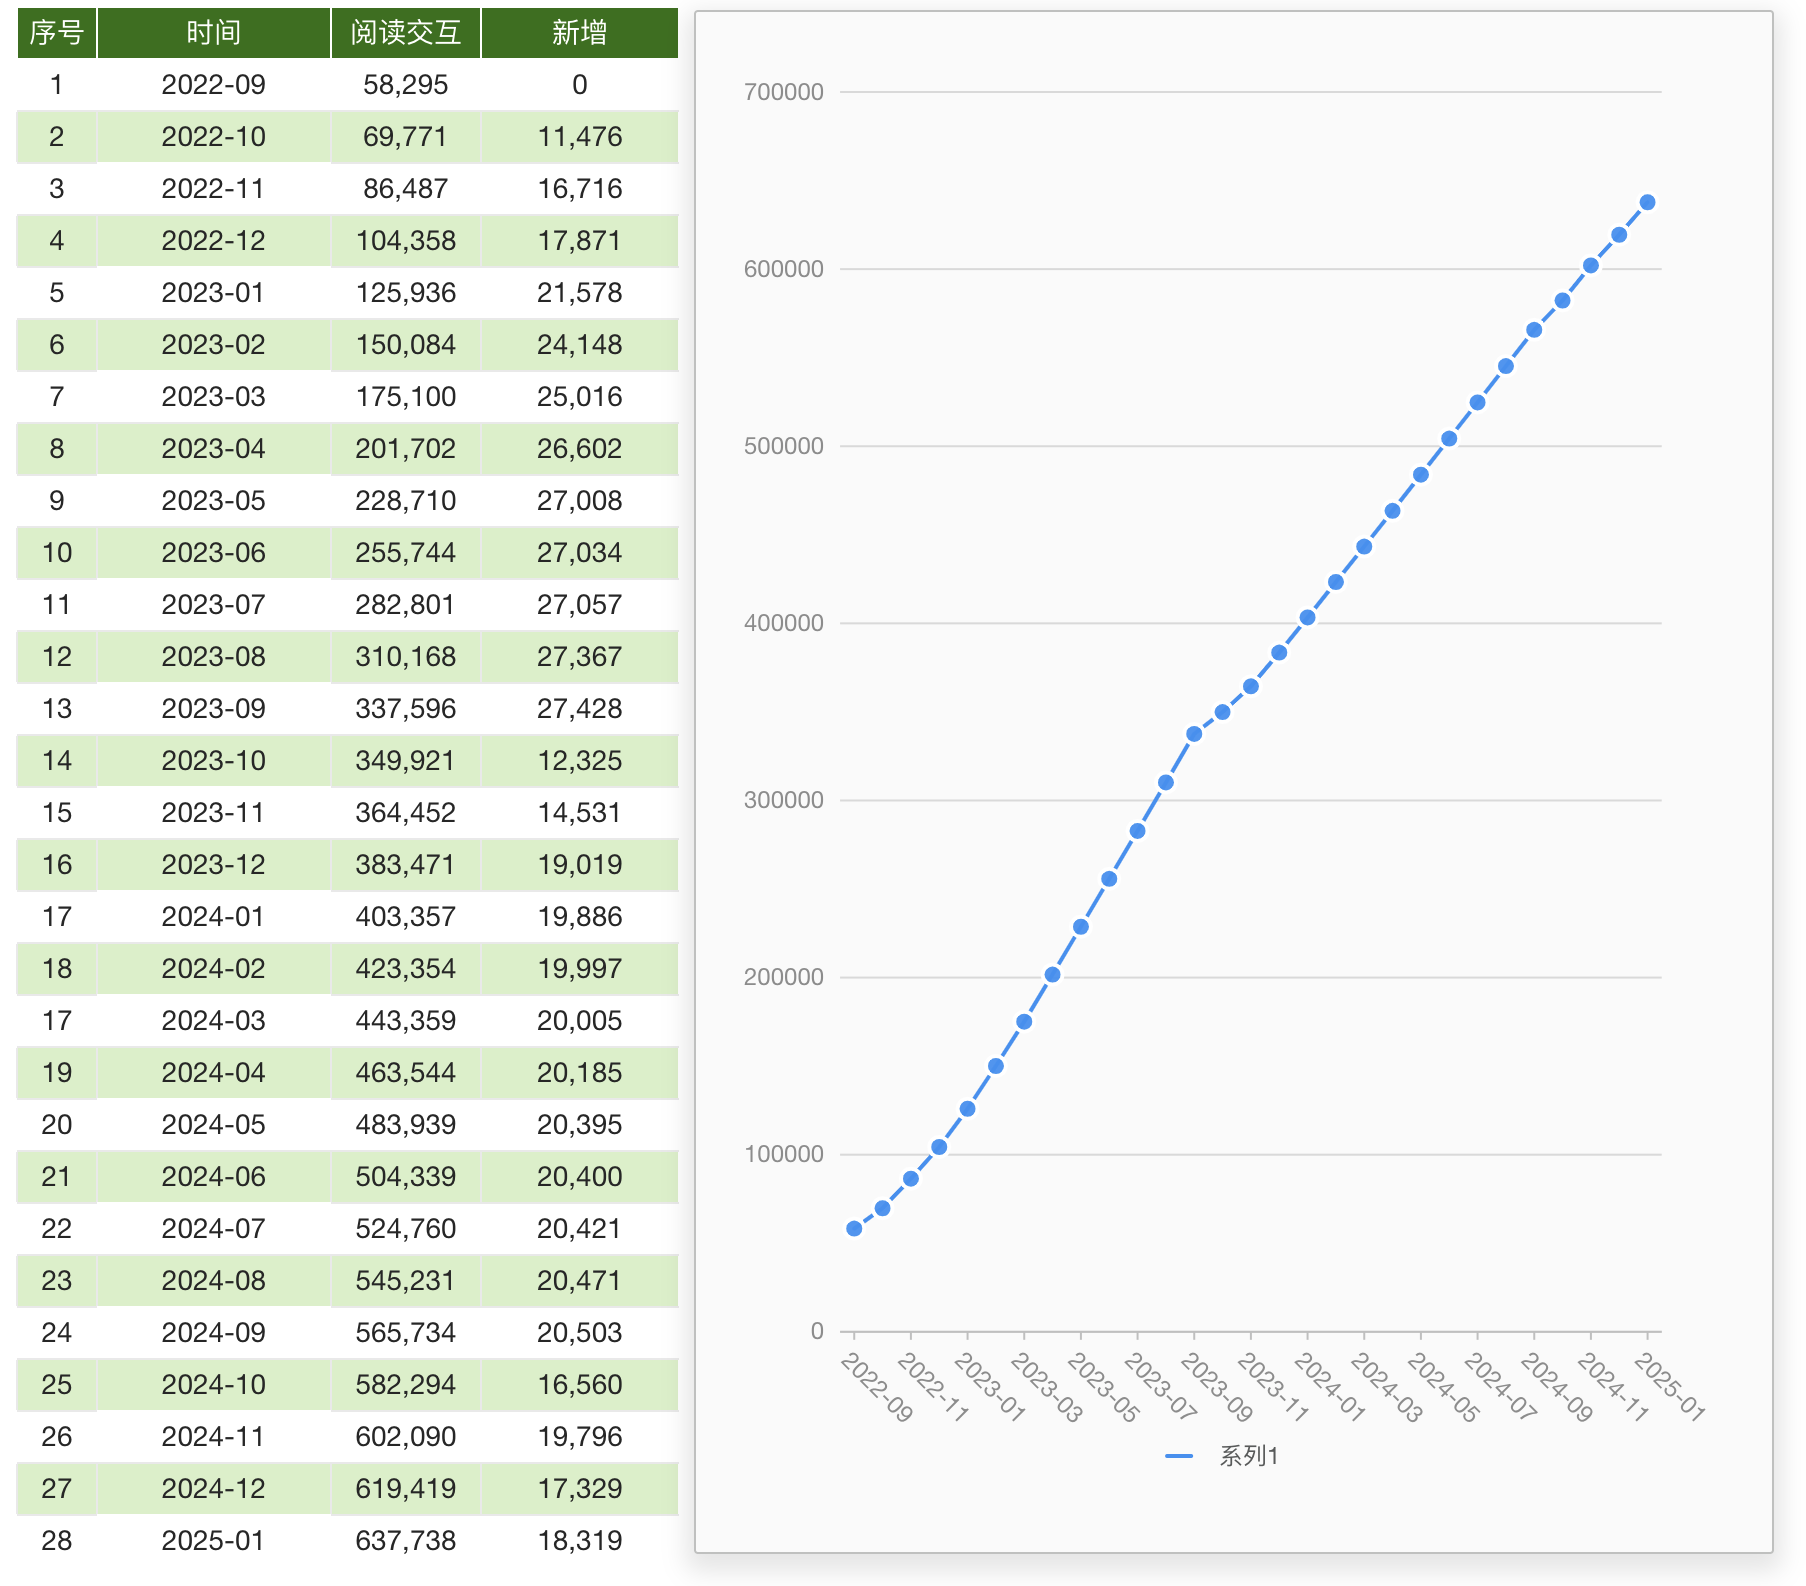
Task: Select cell with value 19,886
Action: [x=580, y=917]
